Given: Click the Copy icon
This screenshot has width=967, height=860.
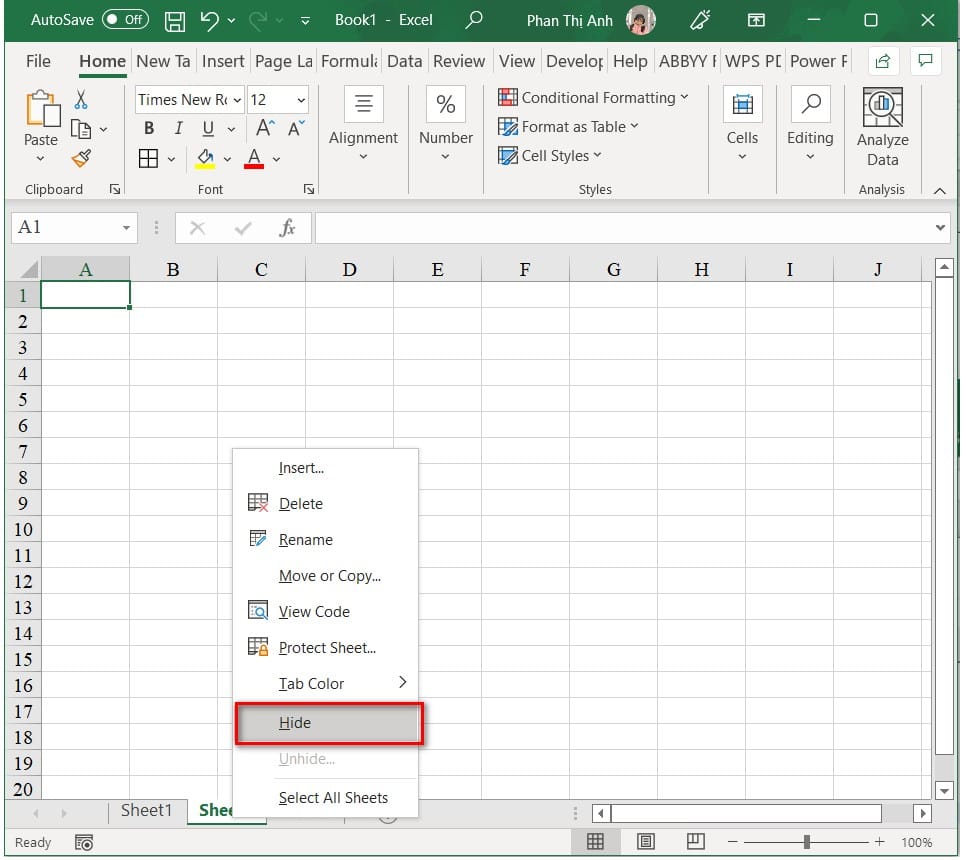Looking at the screenshot, I should [x=81, y=128].
